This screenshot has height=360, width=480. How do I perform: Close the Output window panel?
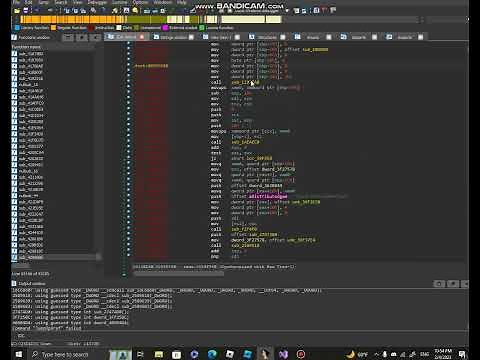(466, 284)
